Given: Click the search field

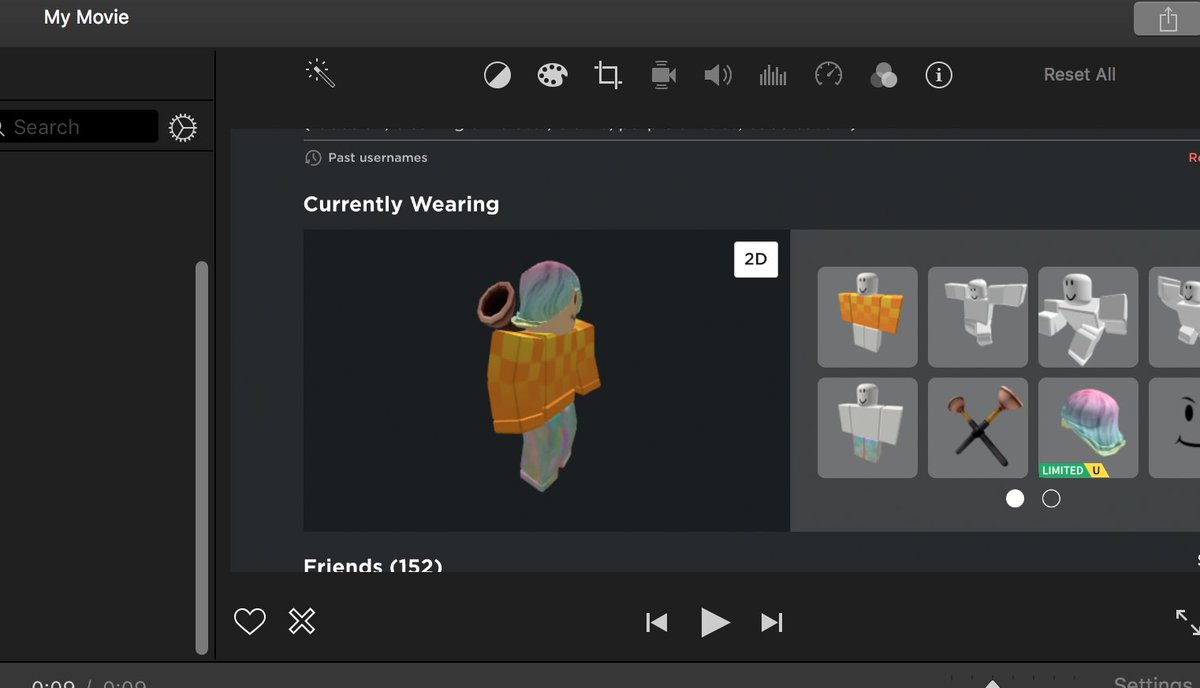Looking at the screenshot, I should pyautogui.click(x=80, y=127).
